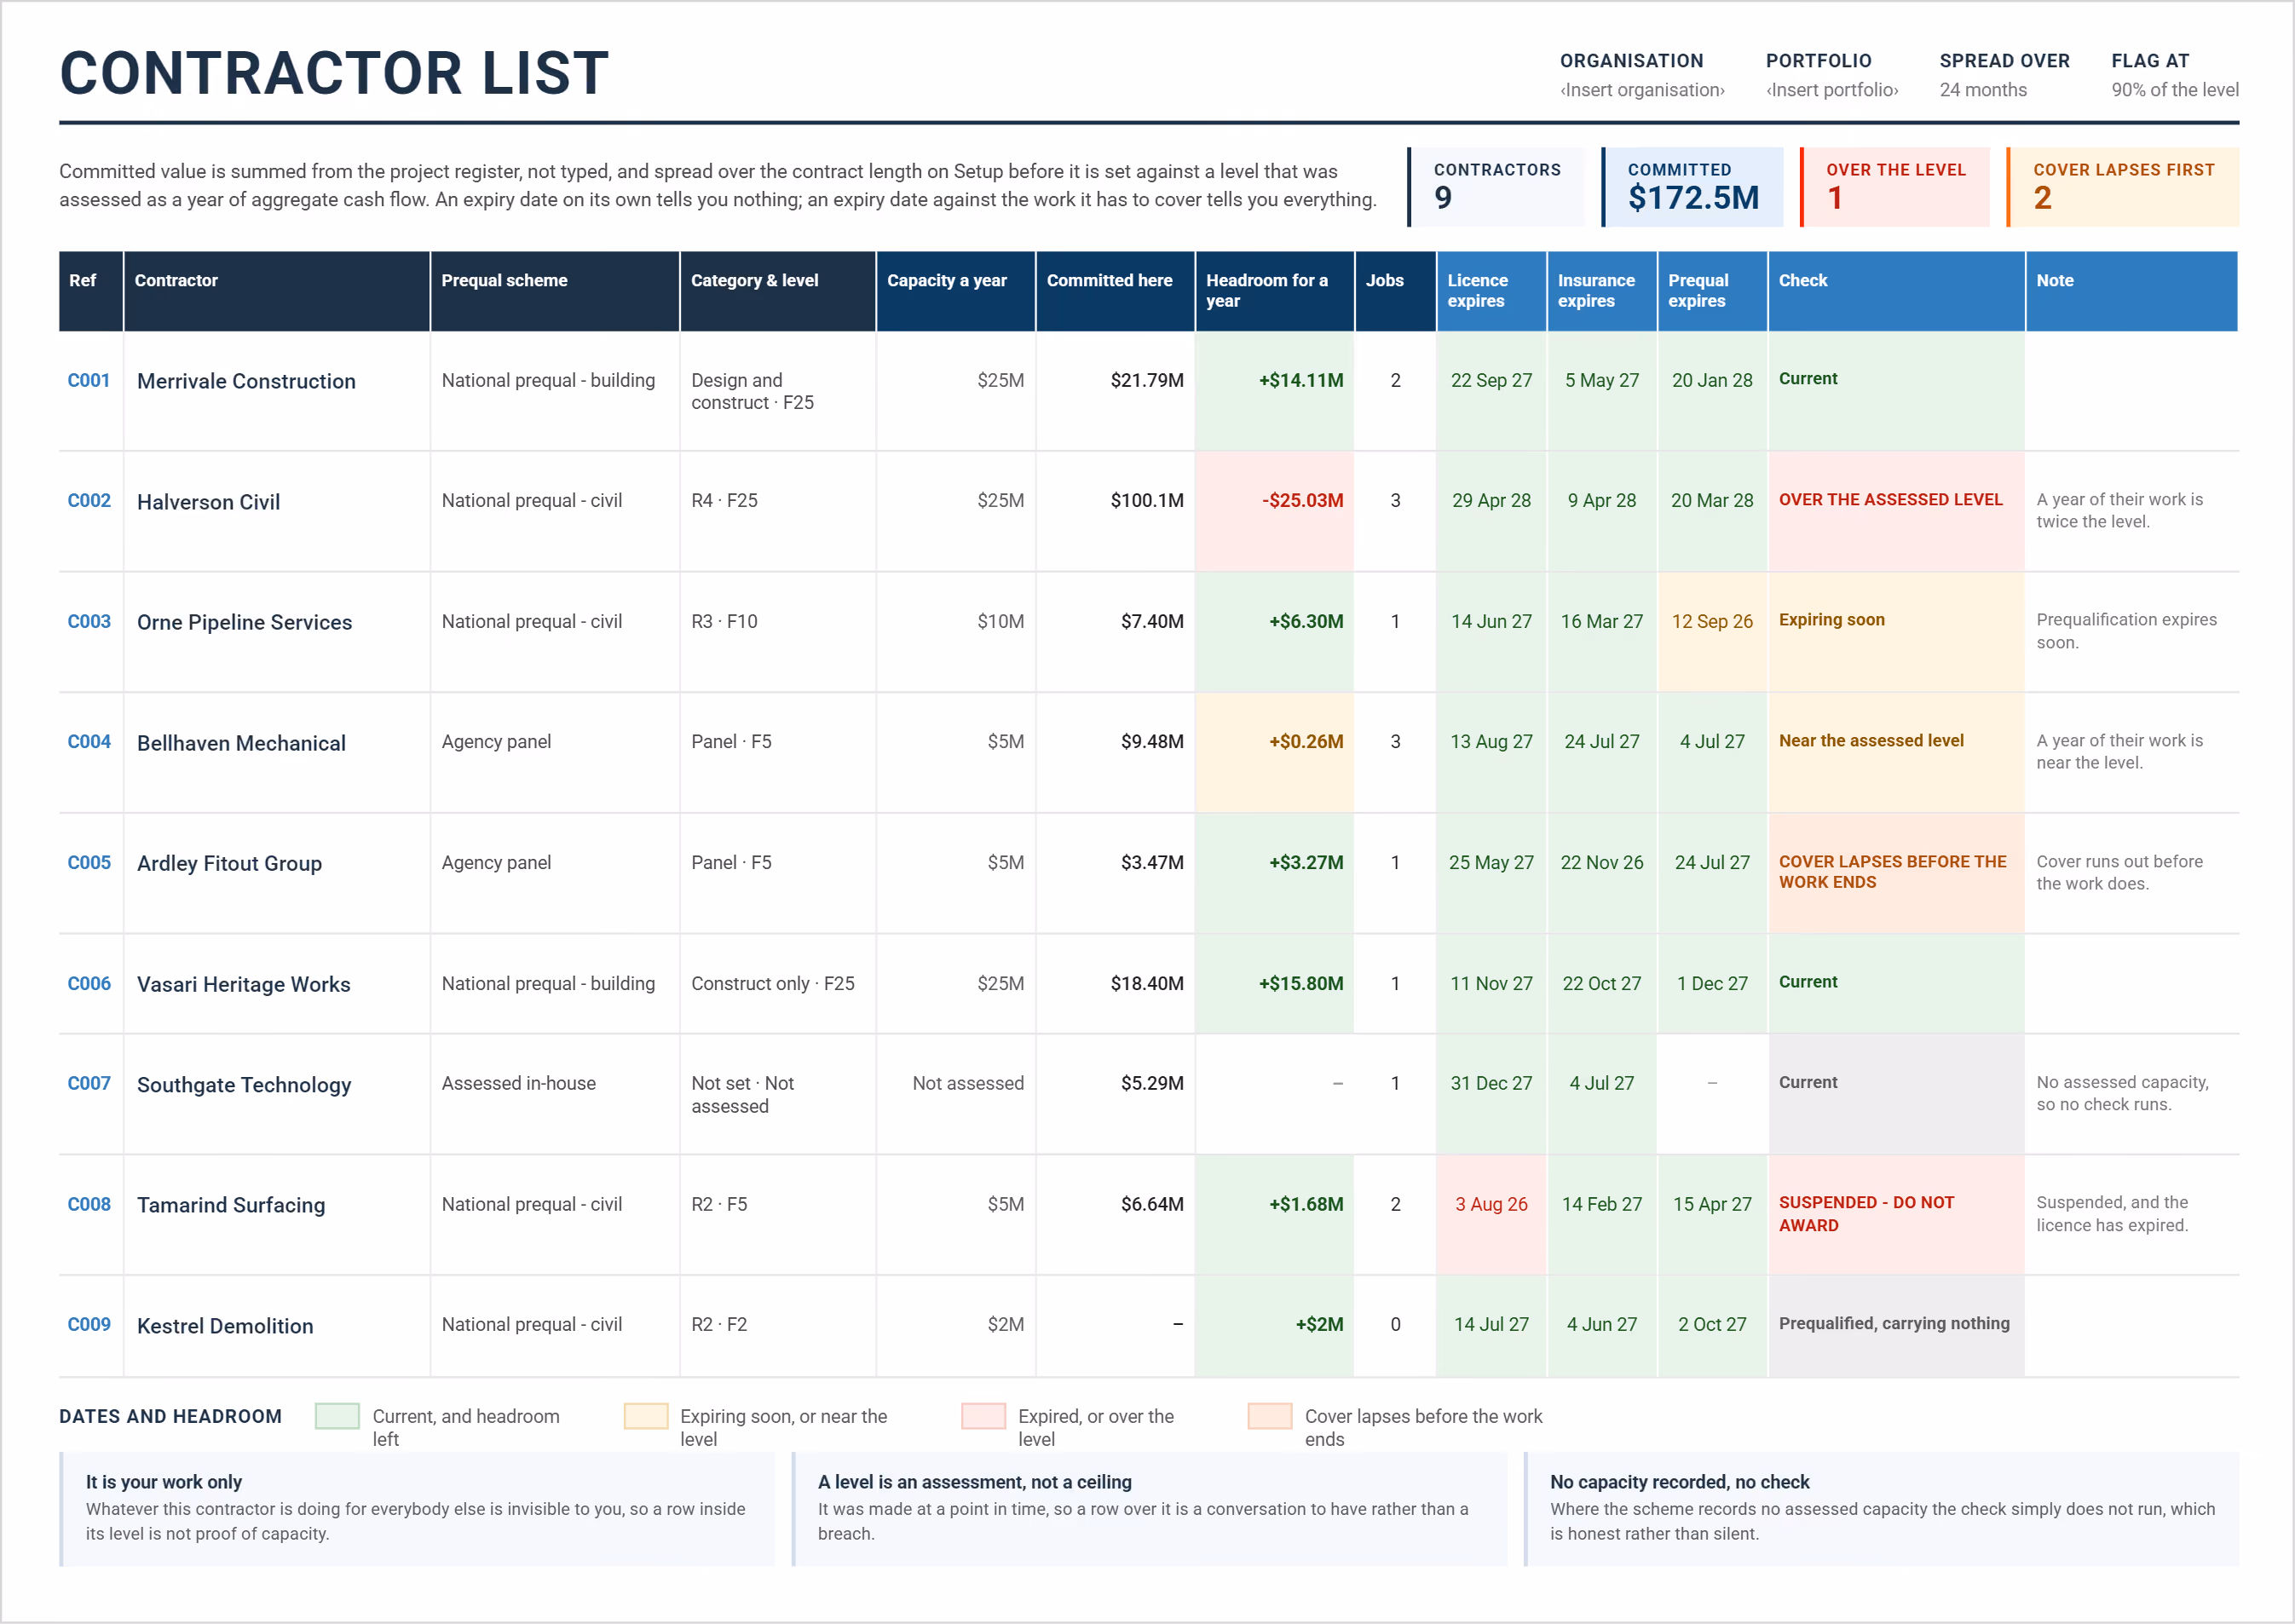Click the 'Near the assessed level' check cell

pos(1897,752)
